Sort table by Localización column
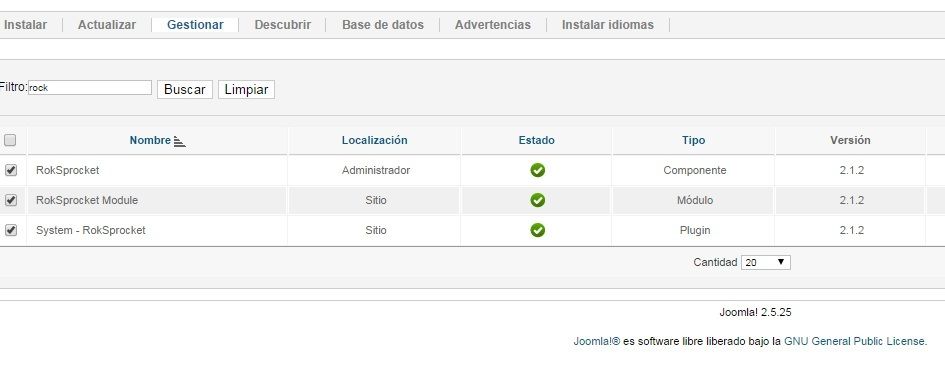945x384 pixels. point(374,140)
